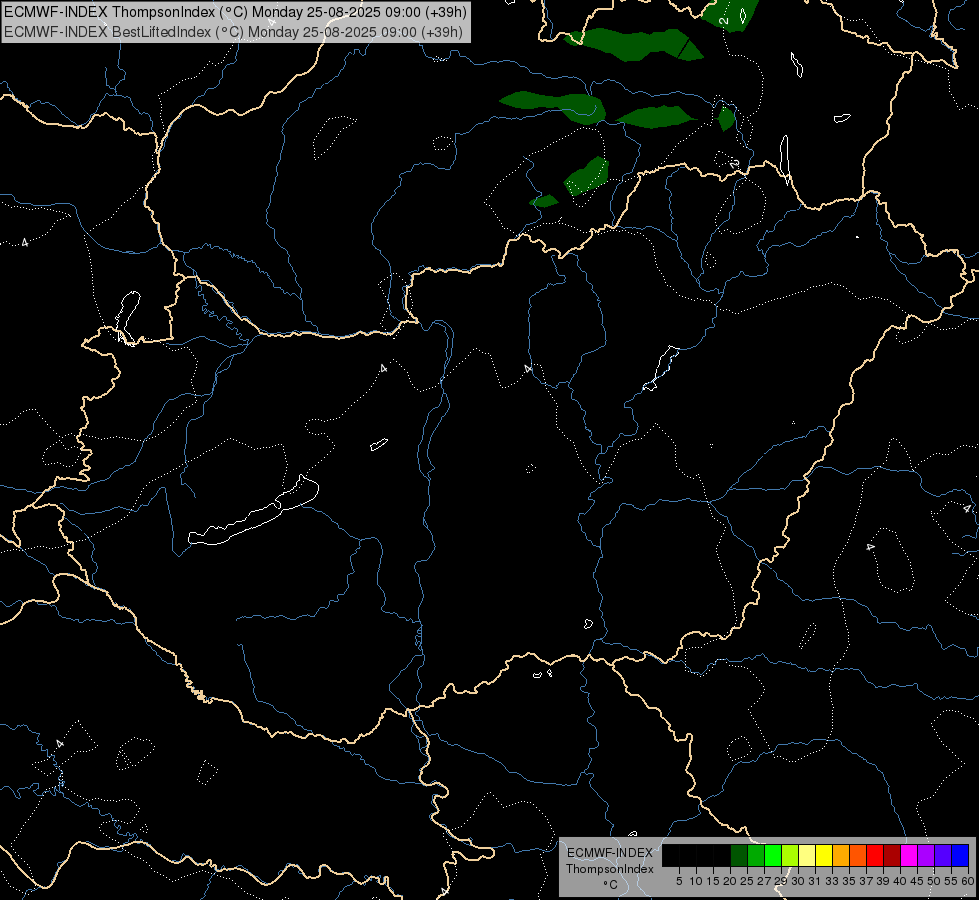979x900 pixels.
Task: Select the pale yellow 30–31 legend swatch
Action: (807, 855)
